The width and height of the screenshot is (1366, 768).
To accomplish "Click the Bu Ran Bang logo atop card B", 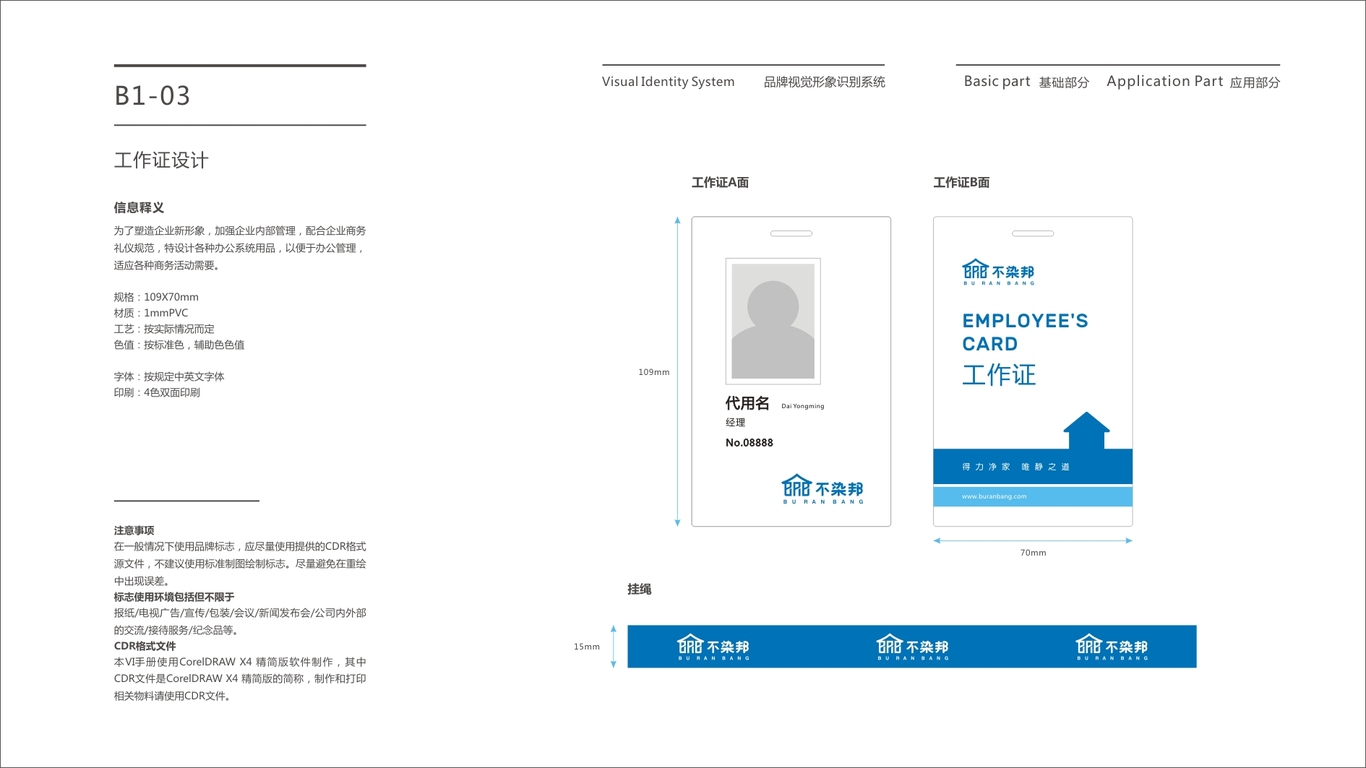I will click(x=998, y=272).
